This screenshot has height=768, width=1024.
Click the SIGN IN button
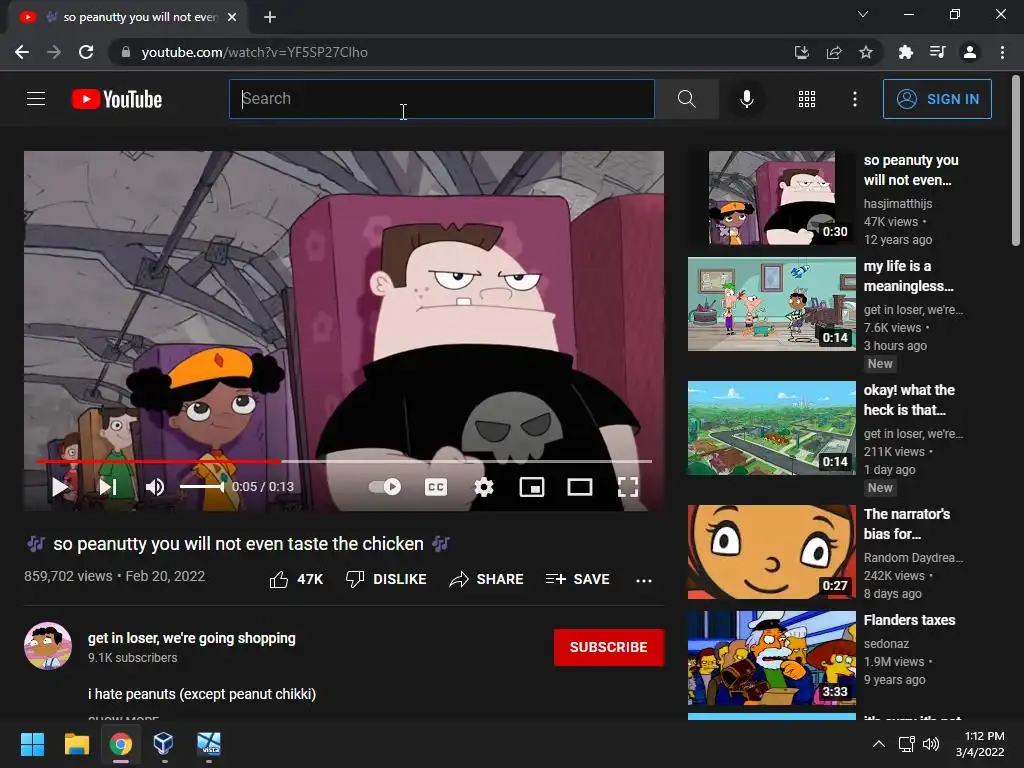pyautogui.click(x=937, y=99)
